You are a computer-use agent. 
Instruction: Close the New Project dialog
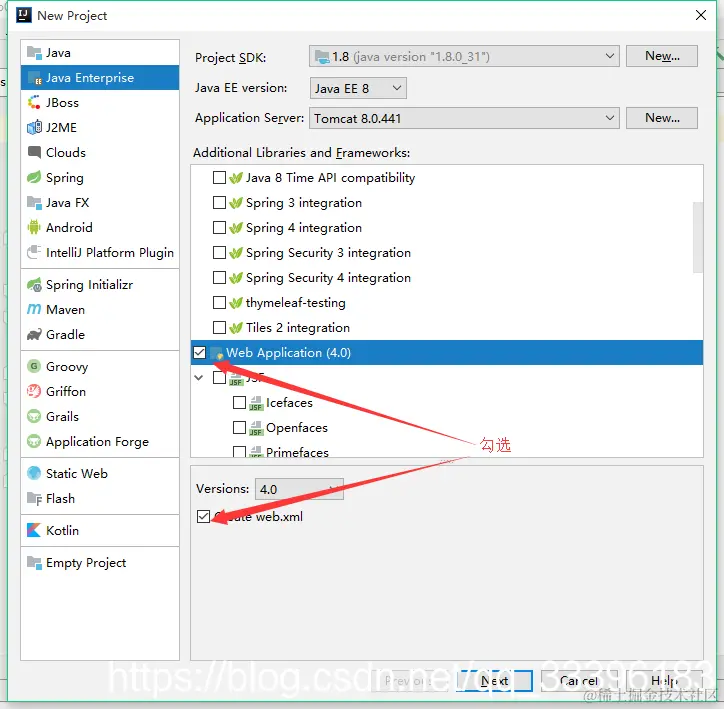tap(700, 15)
